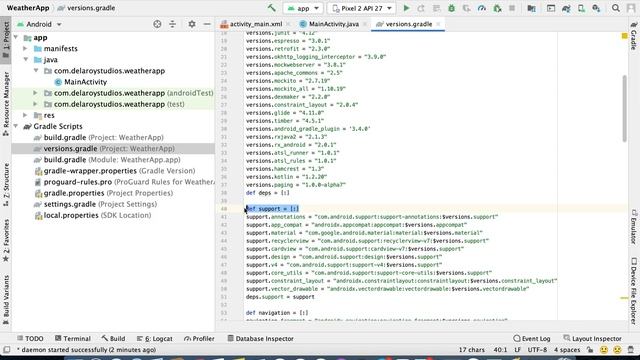Collapse the java folder

(26, 60)
